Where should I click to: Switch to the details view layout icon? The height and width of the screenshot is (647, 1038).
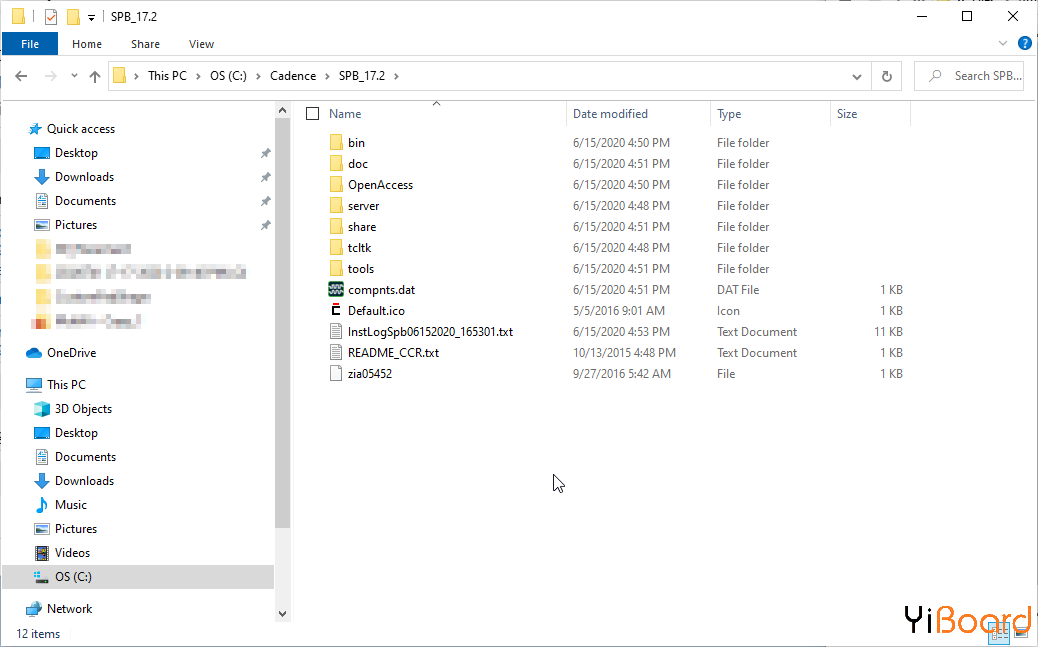(999, 633)
